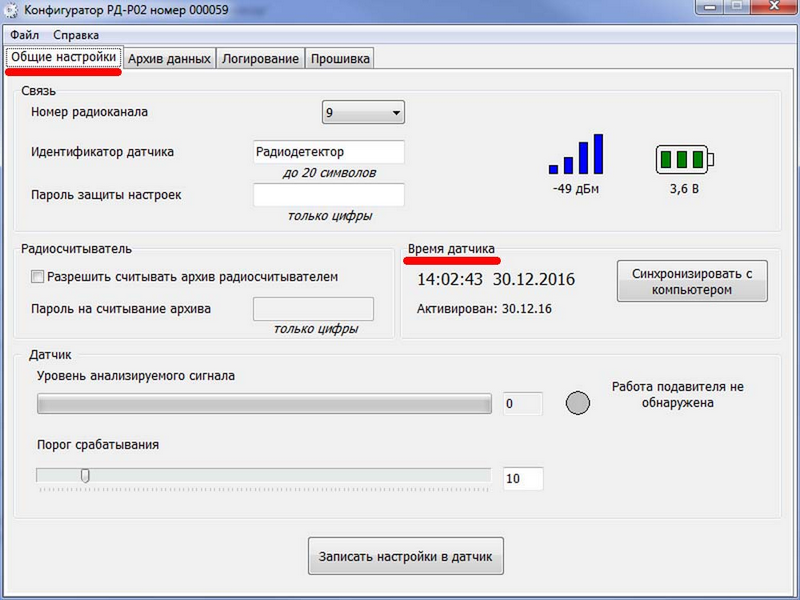Open the Файл menu
Screen dimensions: 800x600
click(x=24, y=35)
